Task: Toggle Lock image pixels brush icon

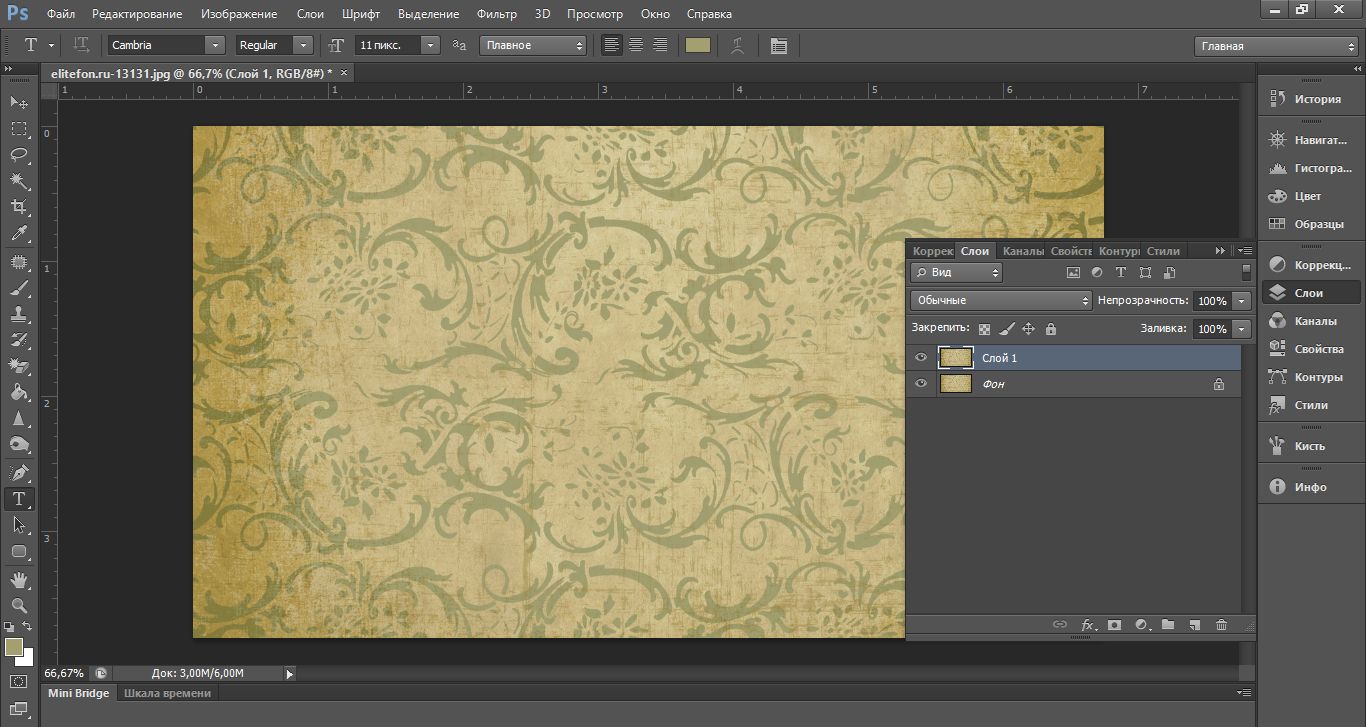Action: point(1007,328)
